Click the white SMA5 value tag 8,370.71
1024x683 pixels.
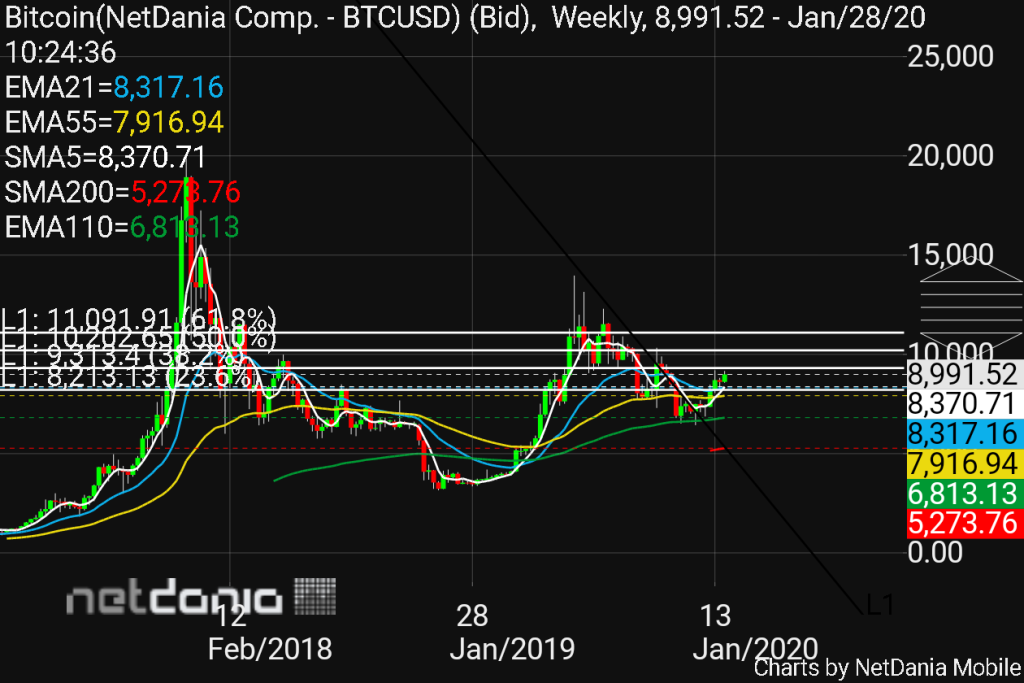tap(964, 404)
